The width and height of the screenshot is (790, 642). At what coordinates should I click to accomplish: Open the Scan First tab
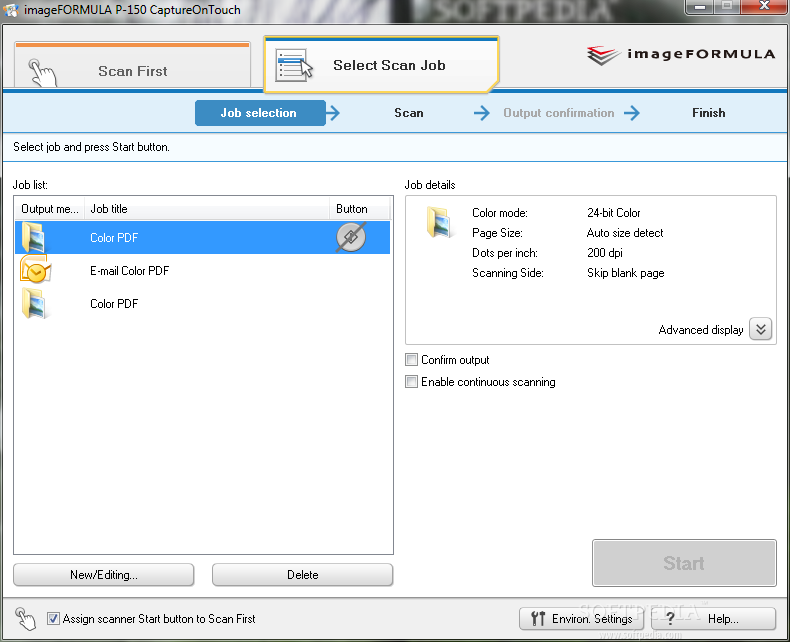coord(132,66)
